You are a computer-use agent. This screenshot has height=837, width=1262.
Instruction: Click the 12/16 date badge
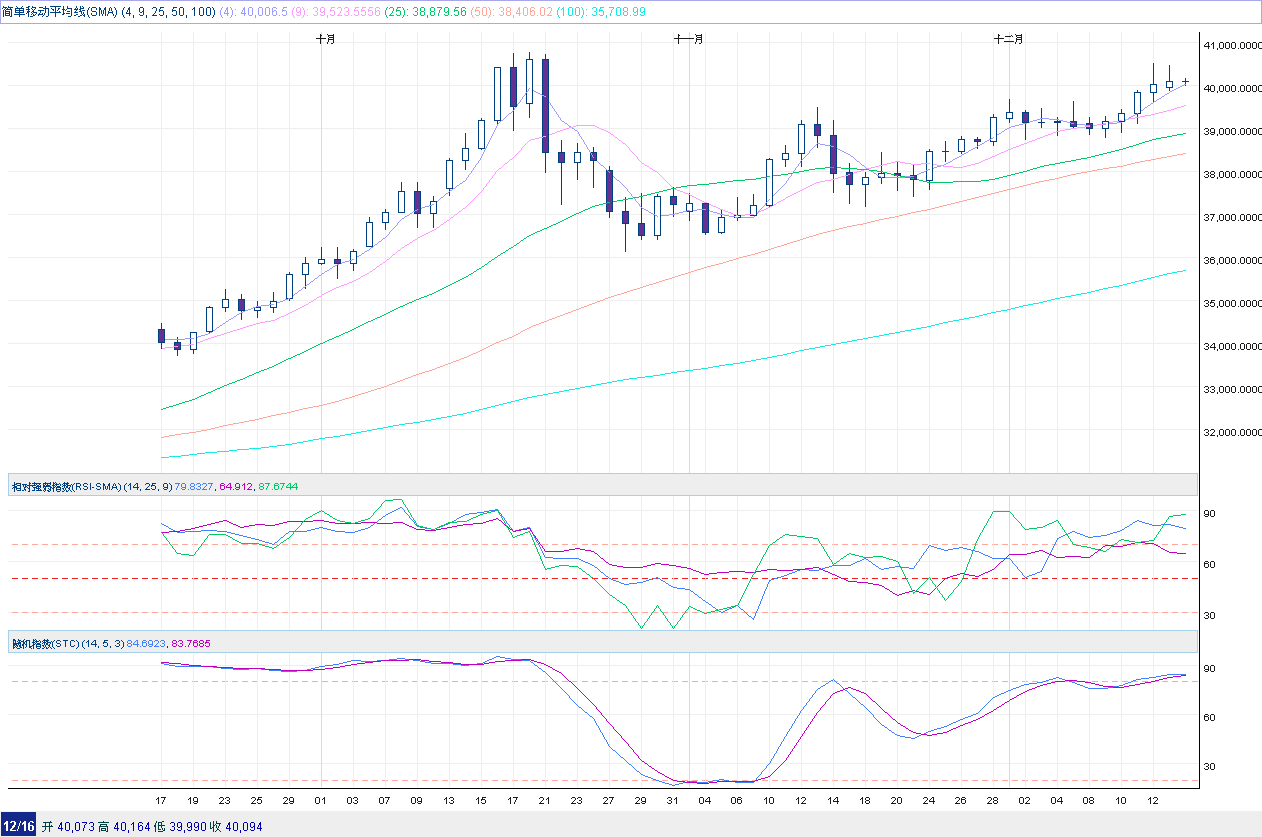(17, 827)
